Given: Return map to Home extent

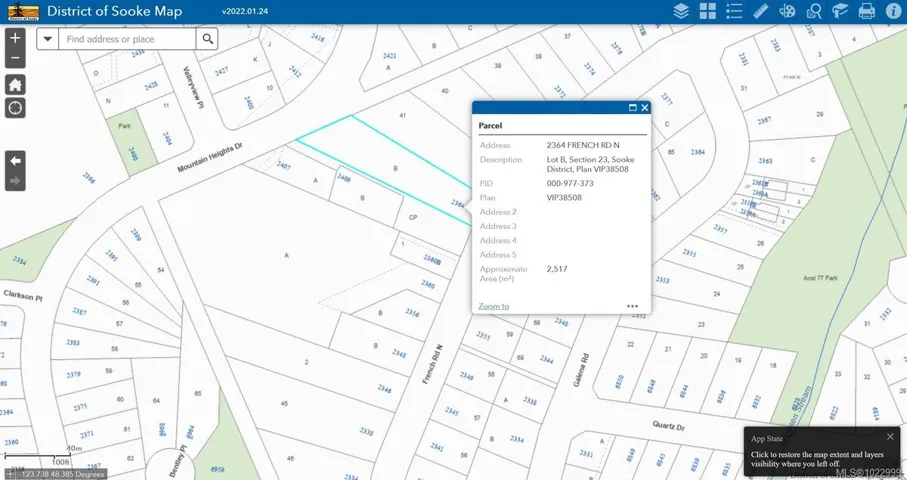Looking at the screenshot, I should 15,84.
